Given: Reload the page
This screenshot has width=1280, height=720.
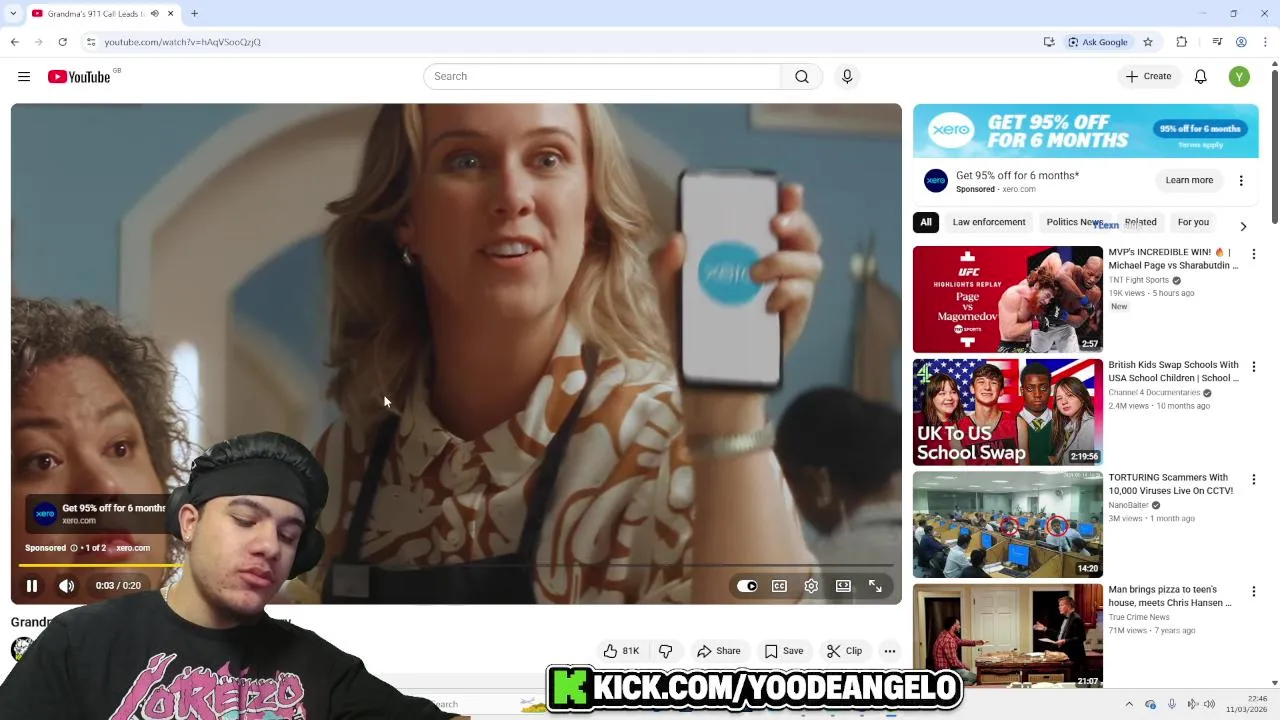Looking at the screenshot, I should 62,42.
